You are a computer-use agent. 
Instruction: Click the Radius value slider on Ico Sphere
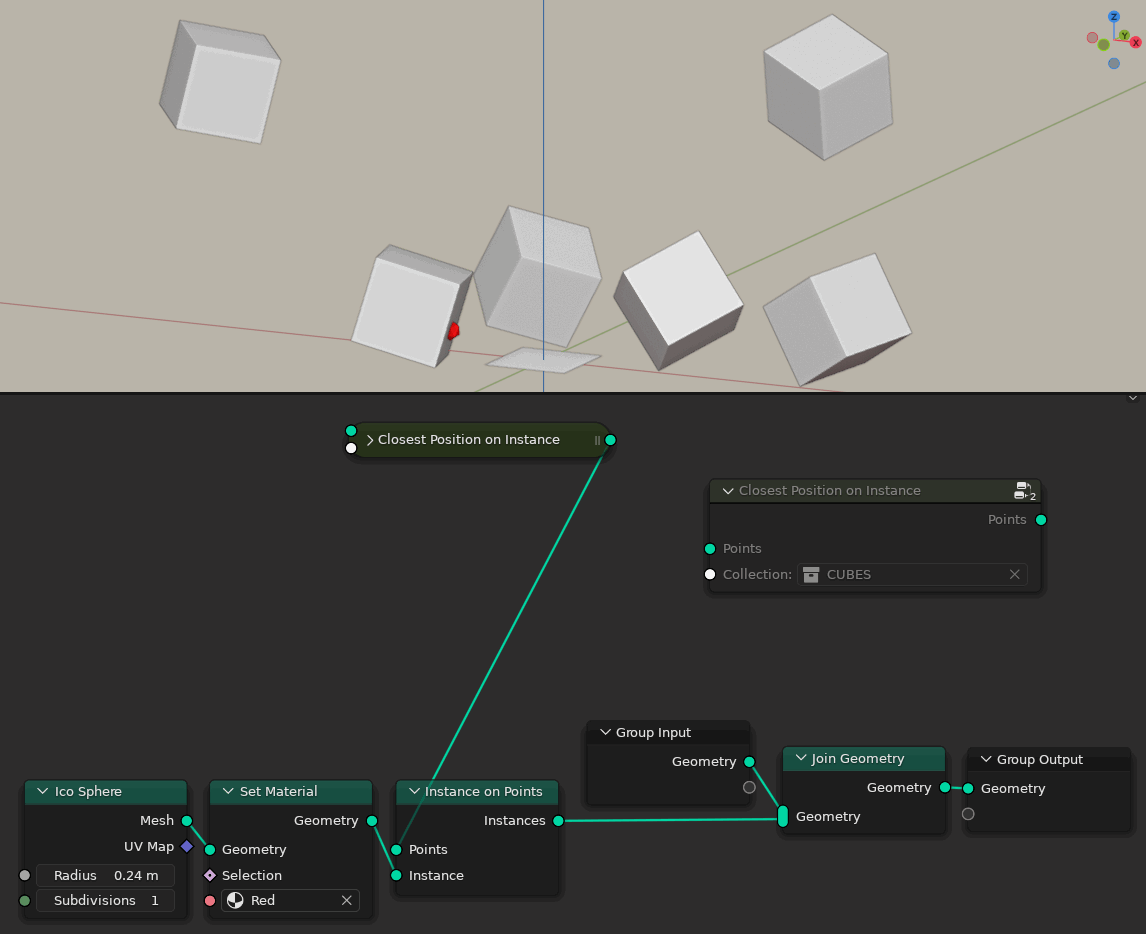click(108, 875)
